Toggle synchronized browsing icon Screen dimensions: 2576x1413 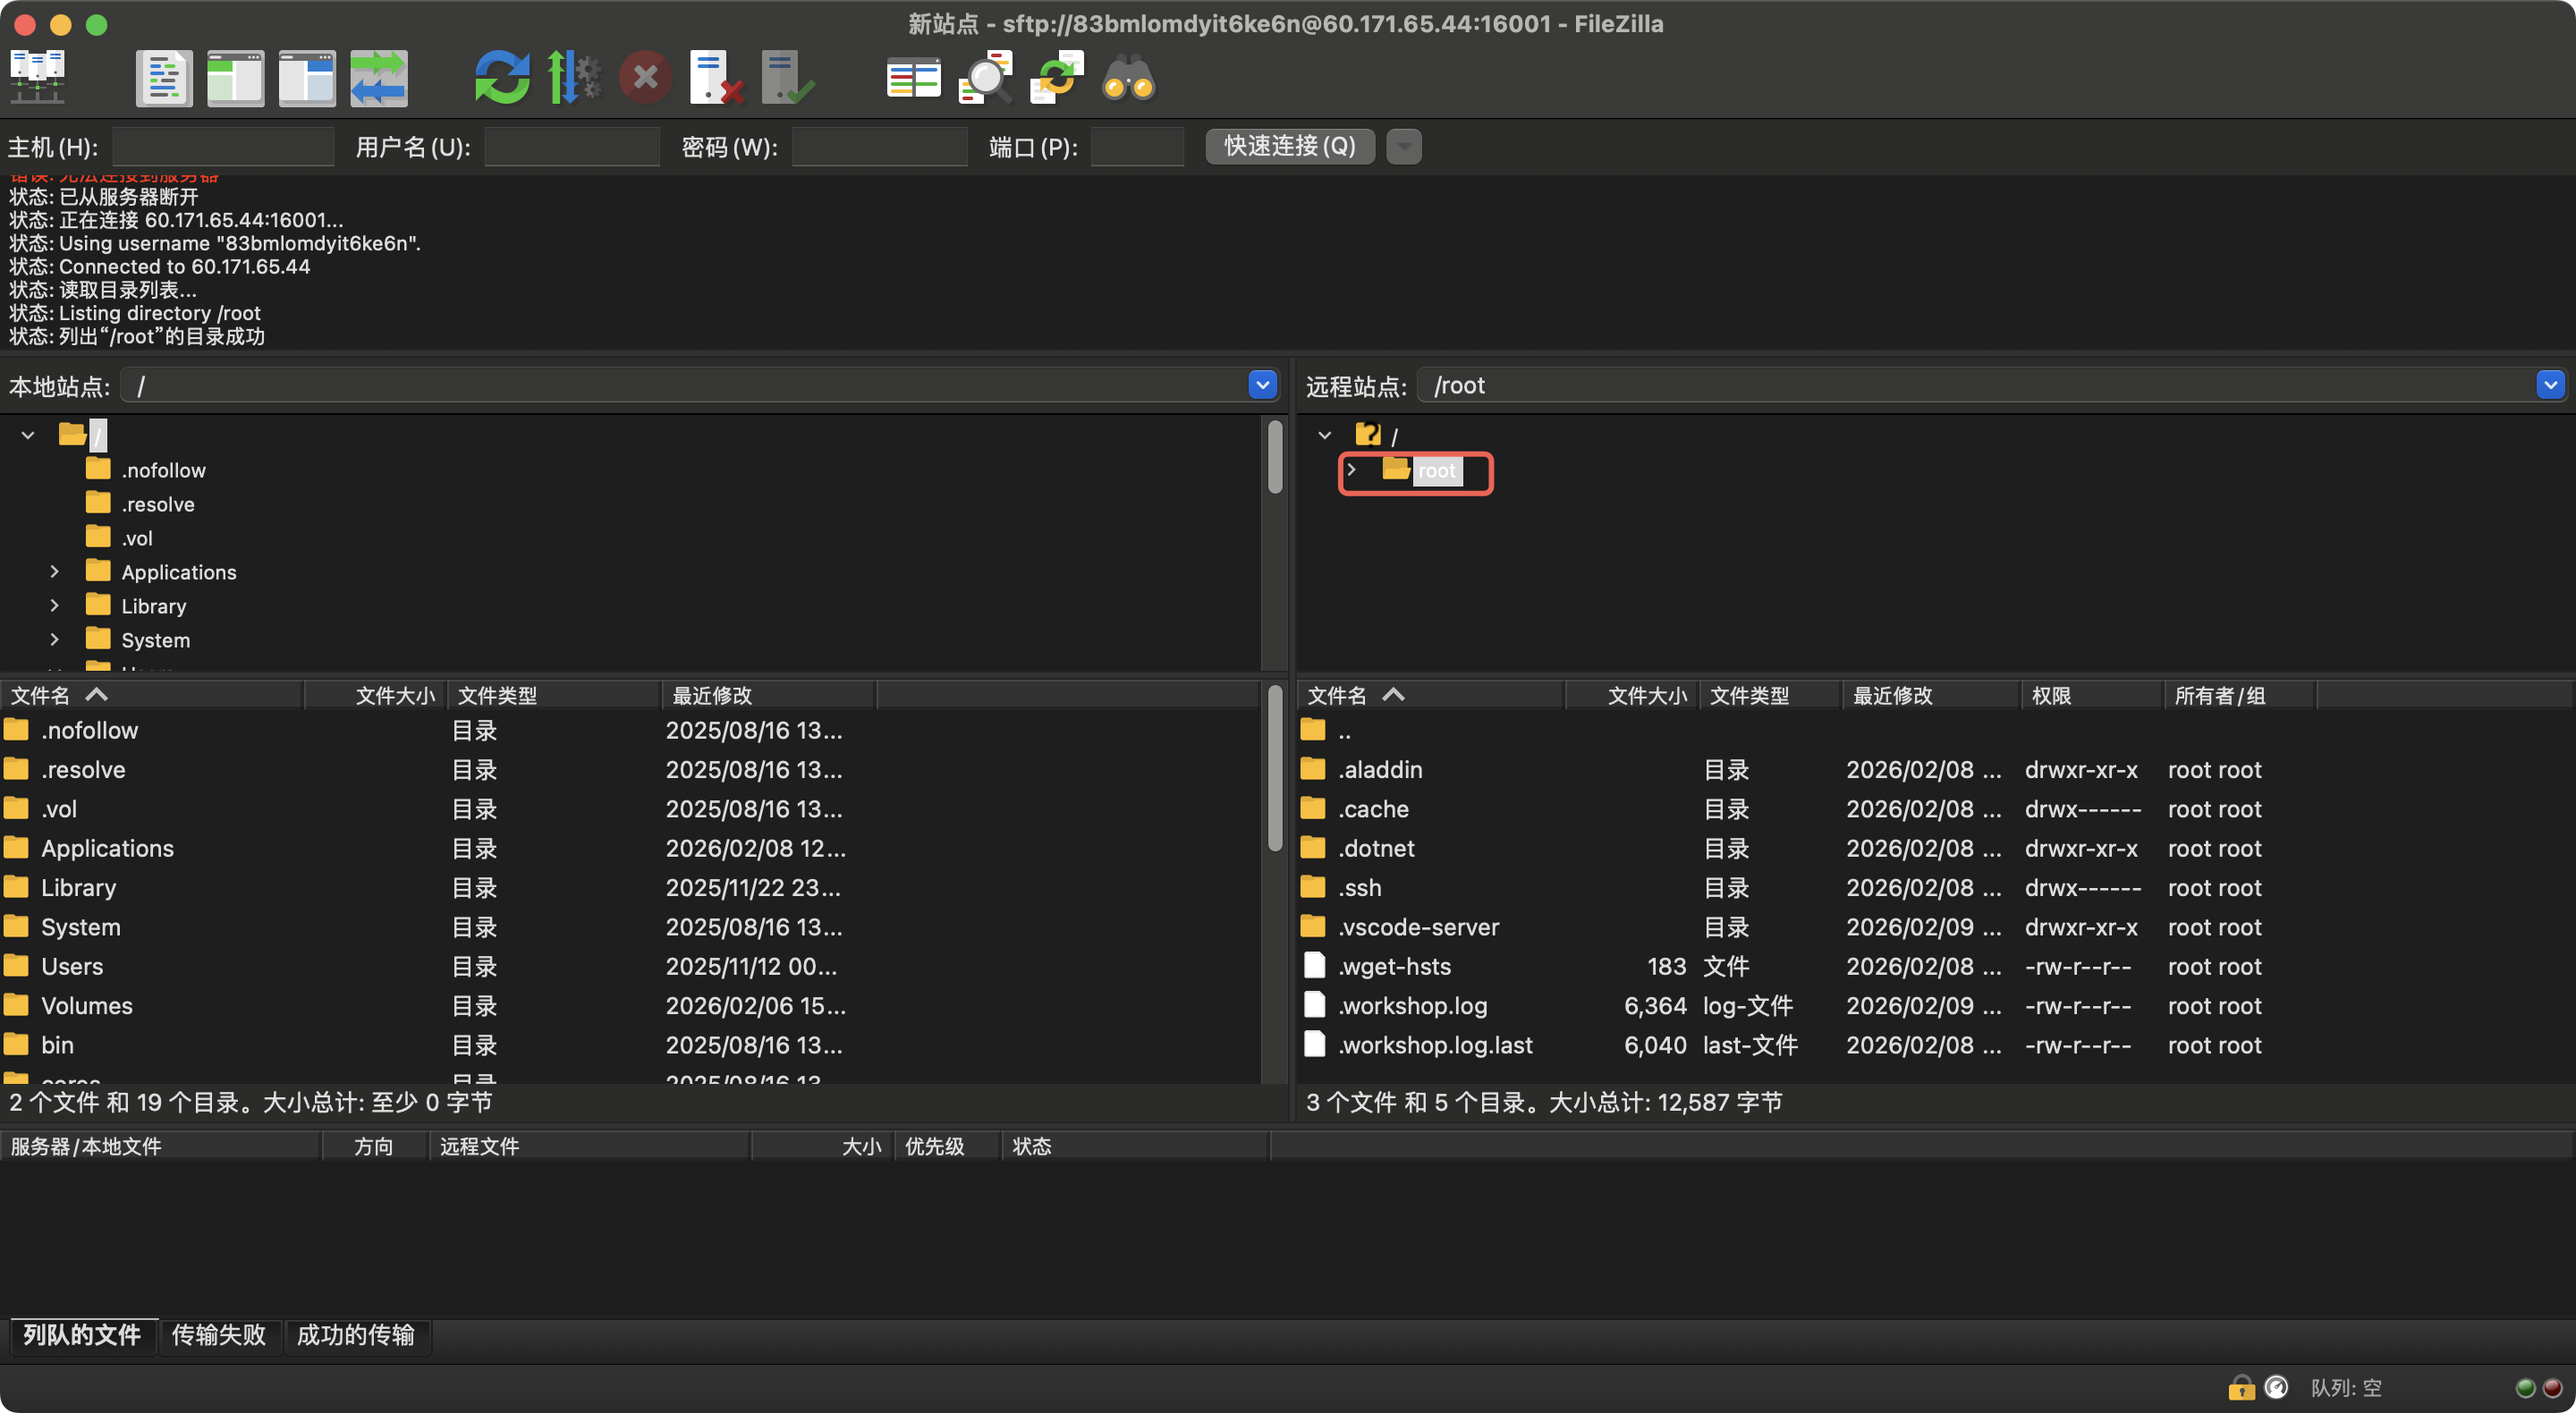(1056, 77)
